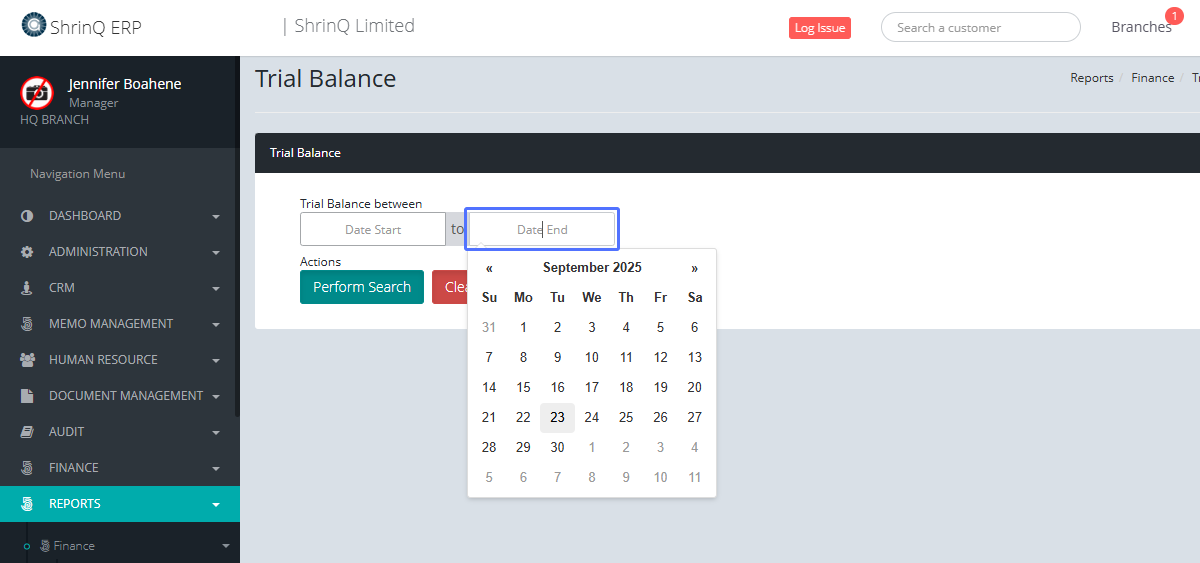Click the Administration gear icon

(27, 252)
